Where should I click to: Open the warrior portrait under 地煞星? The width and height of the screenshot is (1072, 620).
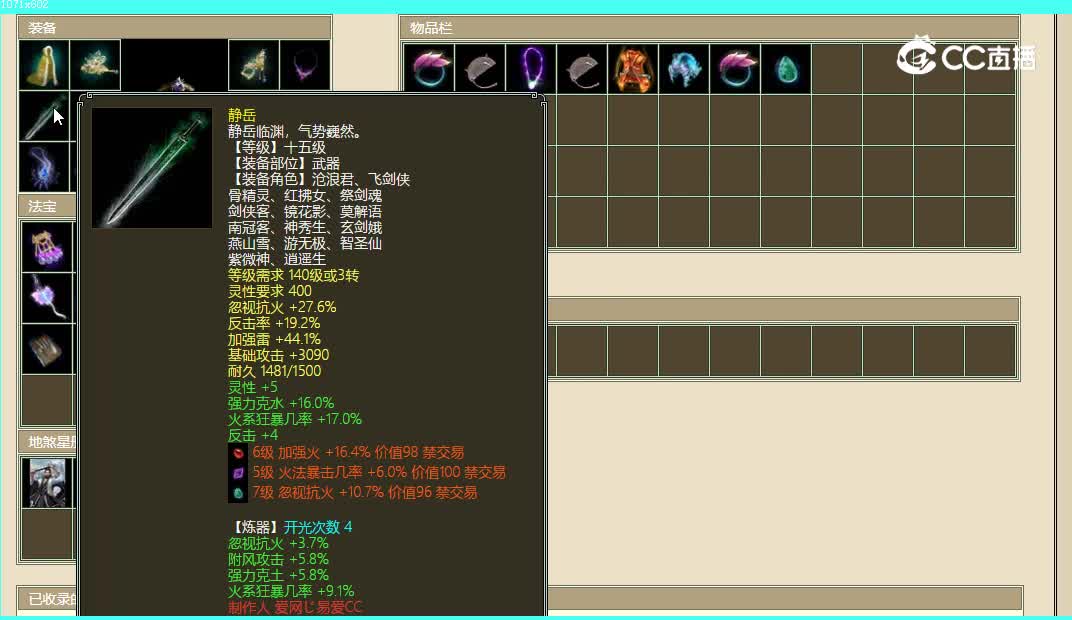[x=46, y=483]
